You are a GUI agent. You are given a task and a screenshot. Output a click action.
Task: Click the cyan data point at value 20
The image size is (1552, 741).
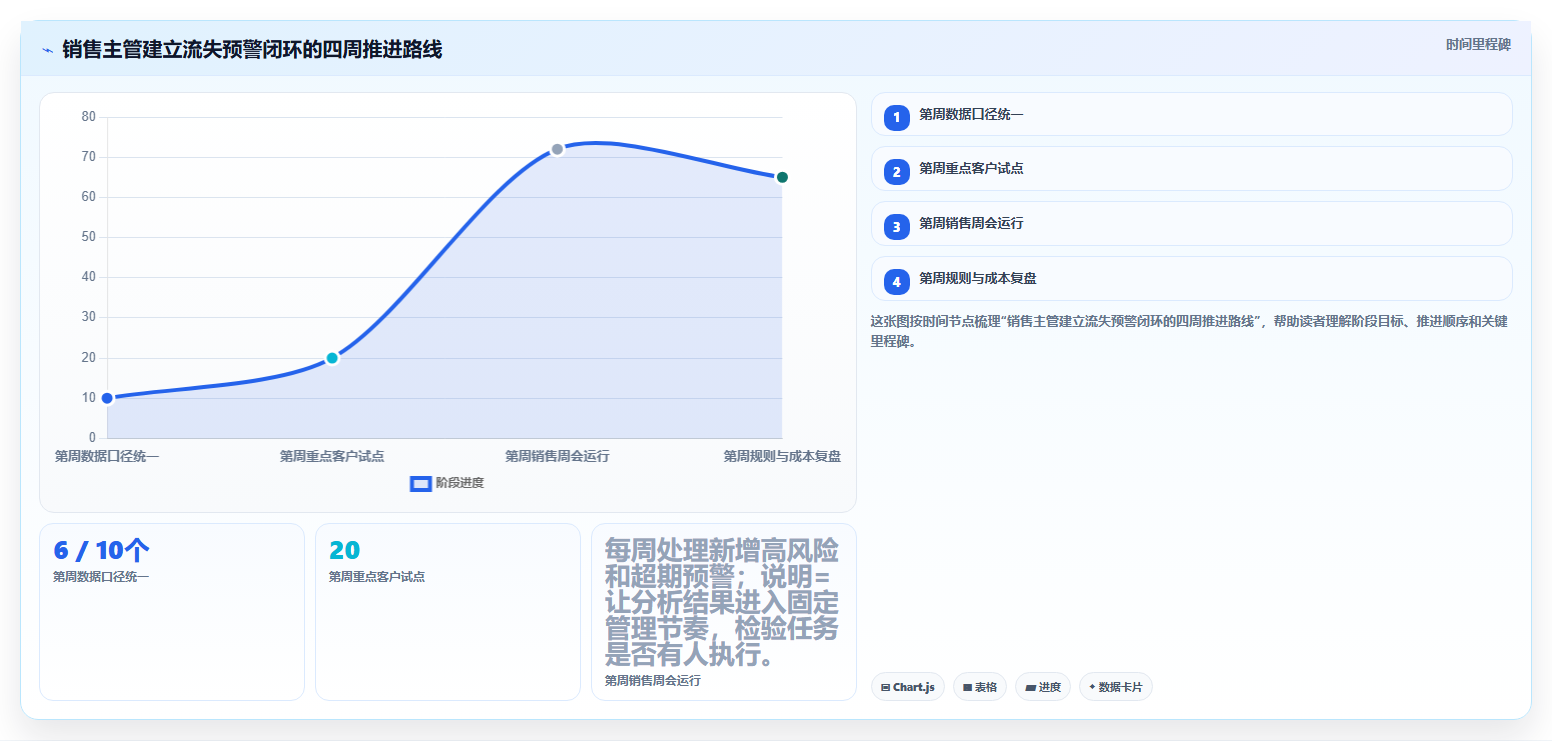click(x=332, y=358)
